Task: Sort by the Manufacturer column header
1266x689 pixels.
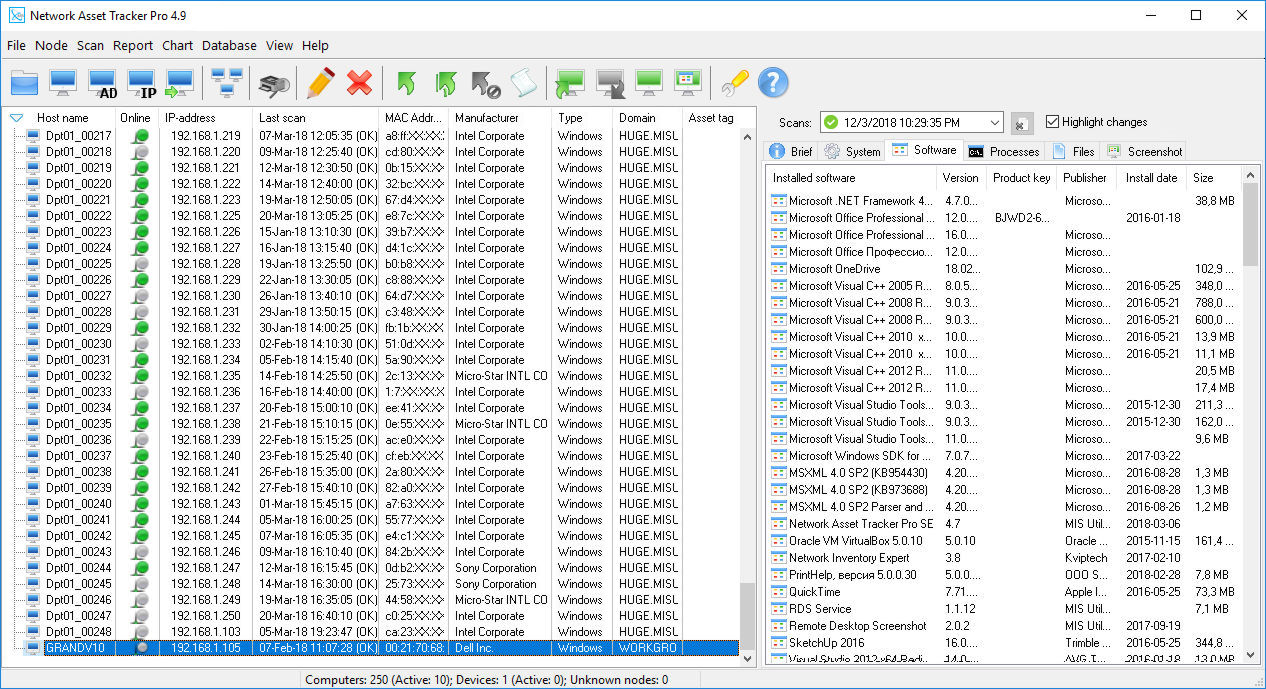Action: 500,118
